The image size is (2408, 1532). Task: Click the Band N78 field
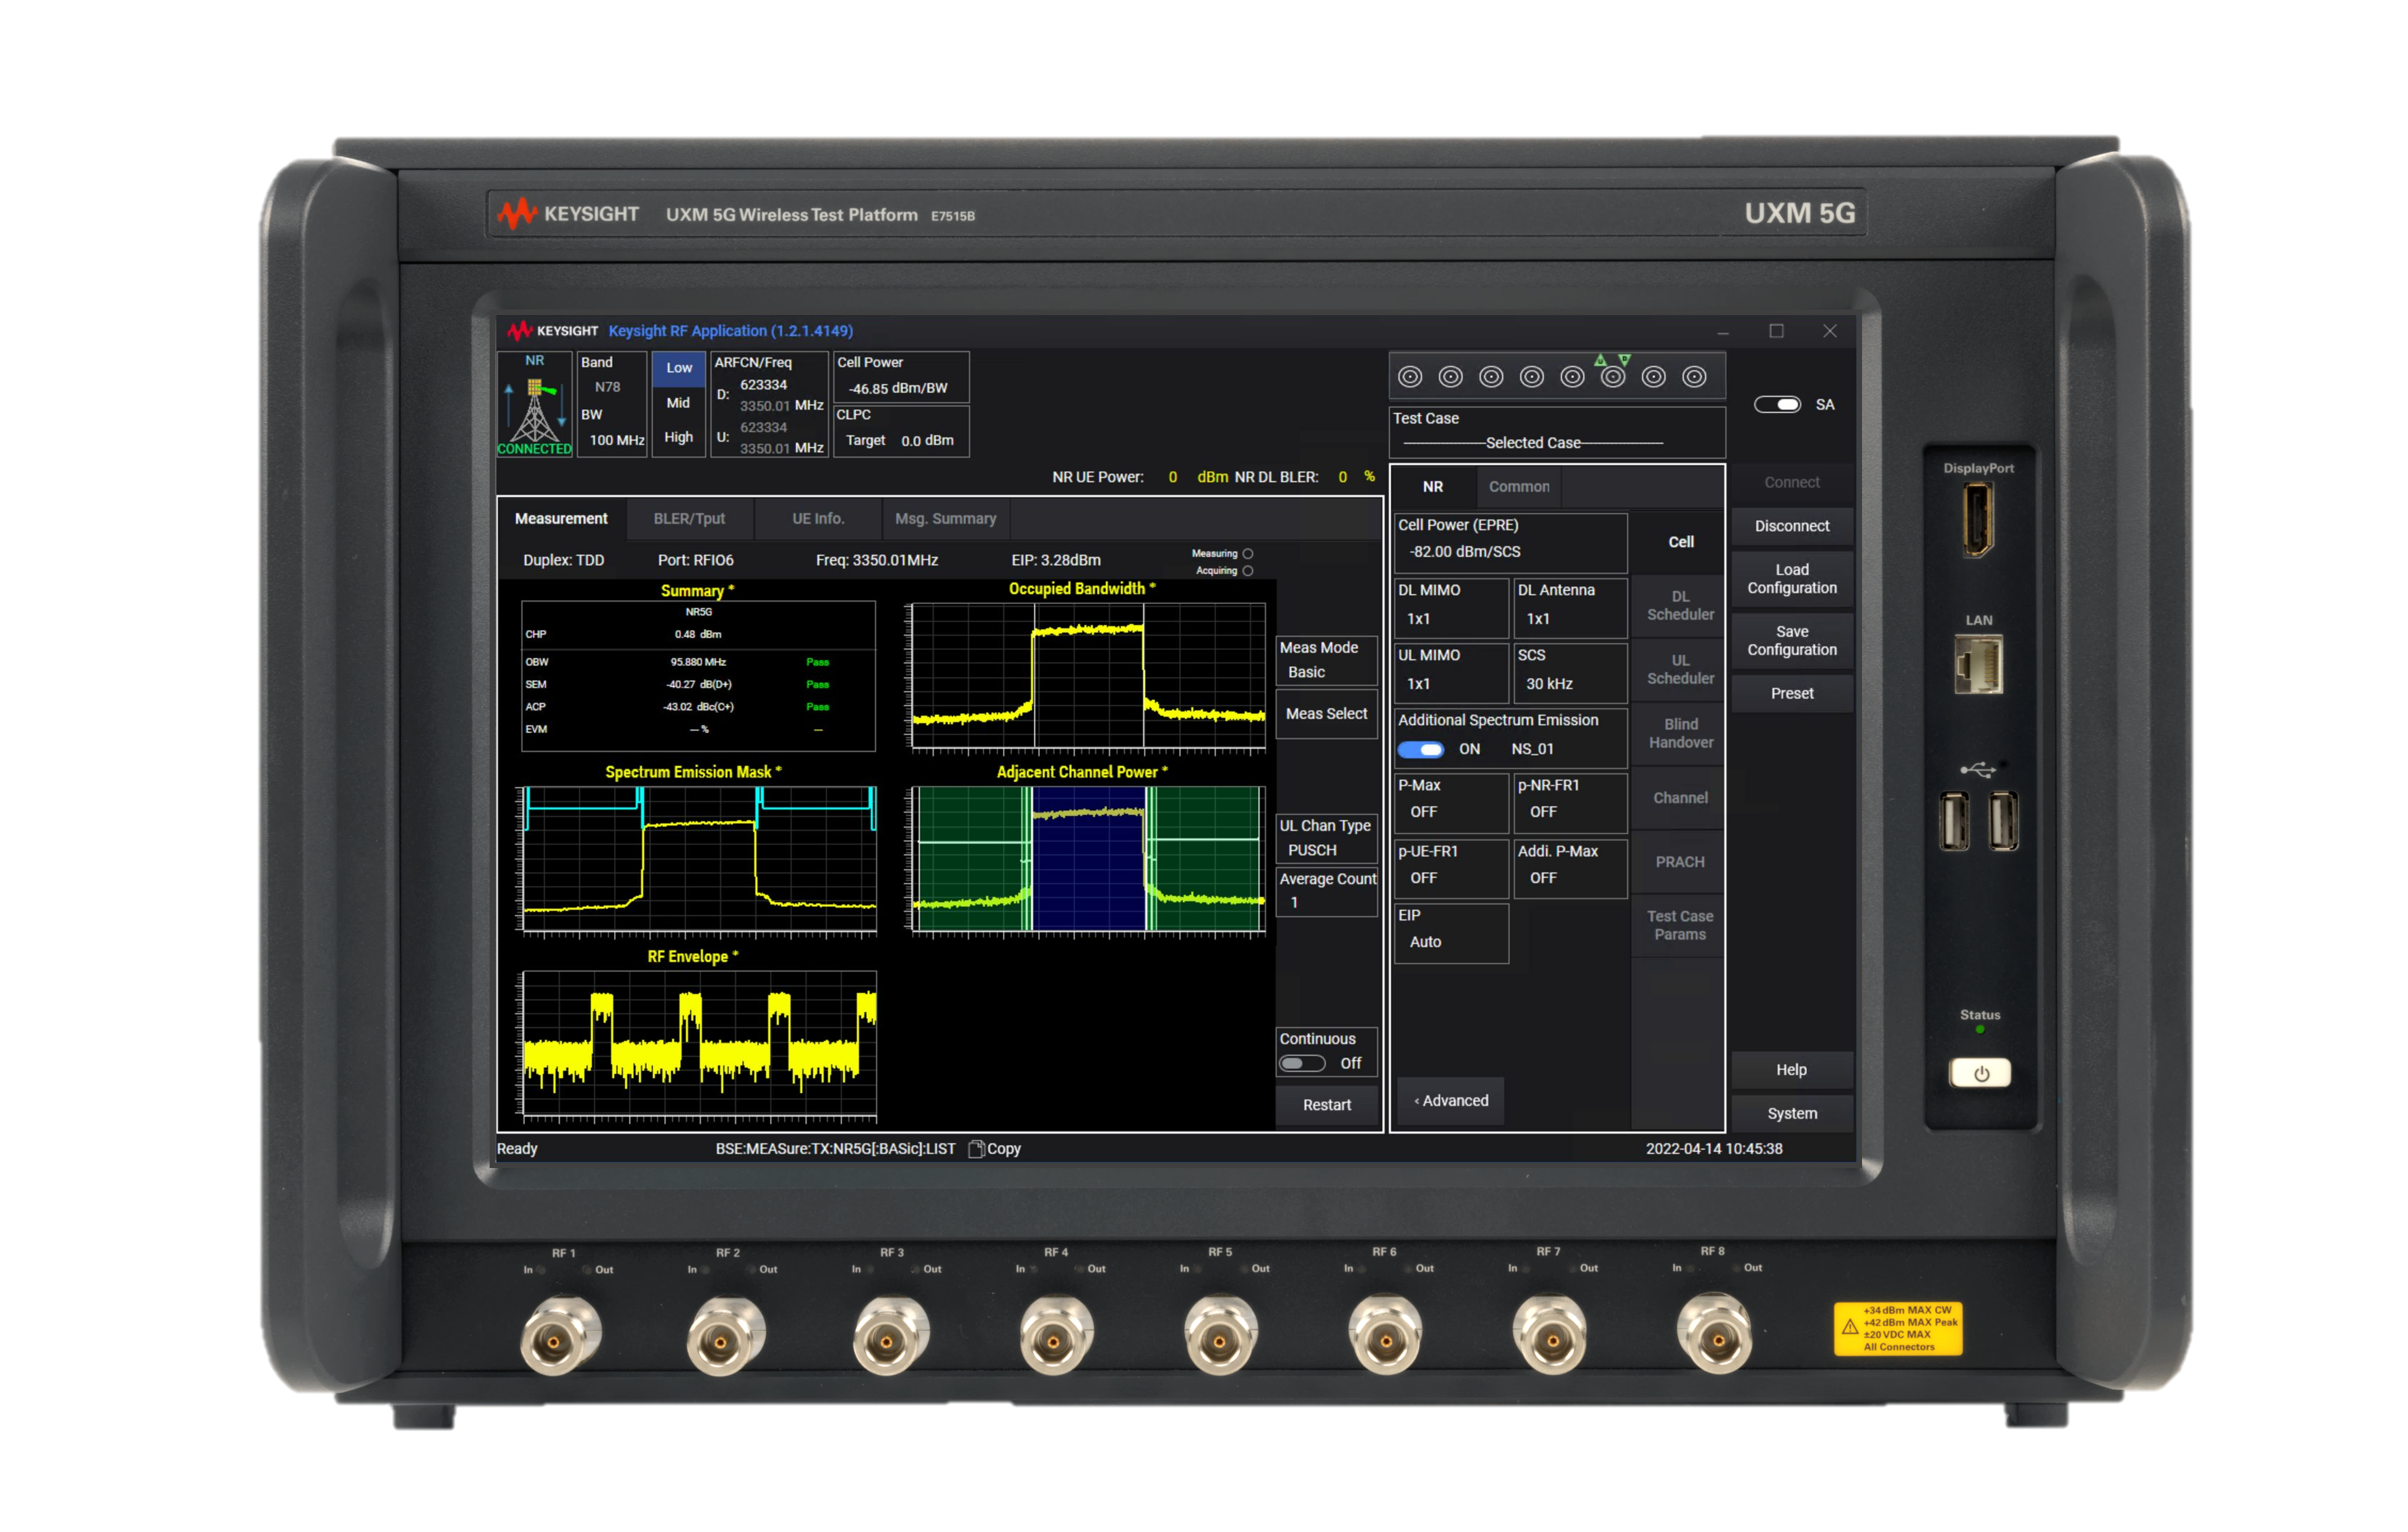pyautogui.click(x=612, y=375)
